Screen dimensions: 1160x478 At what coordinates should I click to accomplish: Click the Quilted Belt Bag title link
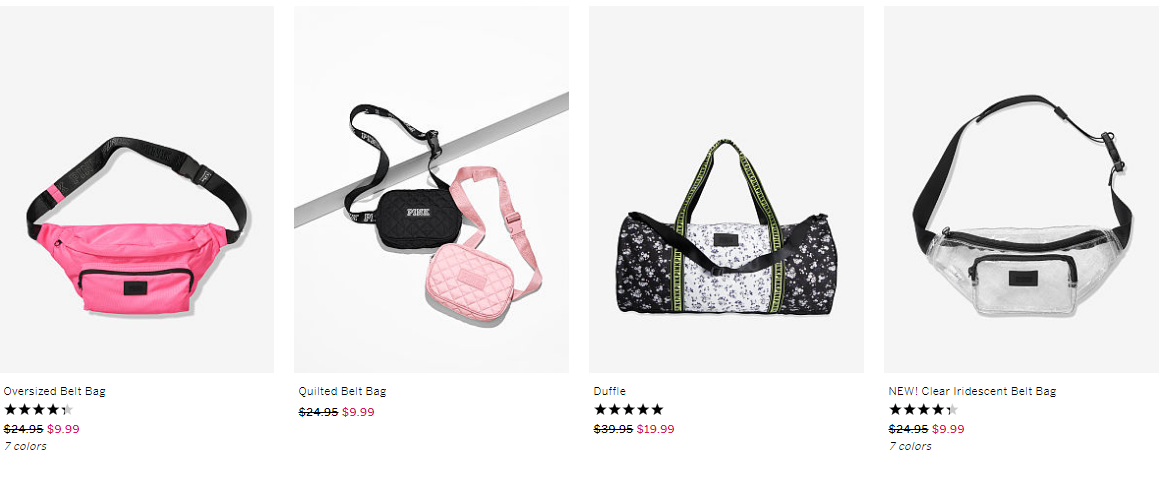(343, 391)
